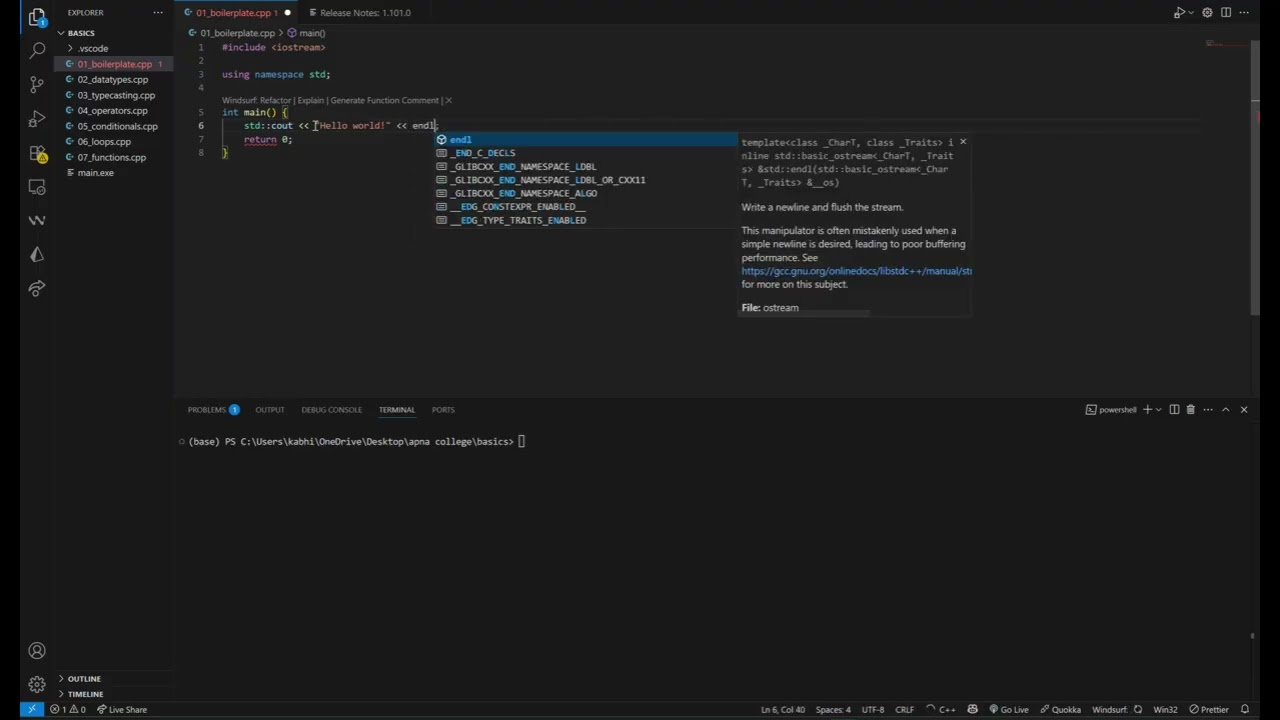The image size is (1280, 720).
Task: Open the PROBLEMS panel tab
Action: [x=213, y=409]
